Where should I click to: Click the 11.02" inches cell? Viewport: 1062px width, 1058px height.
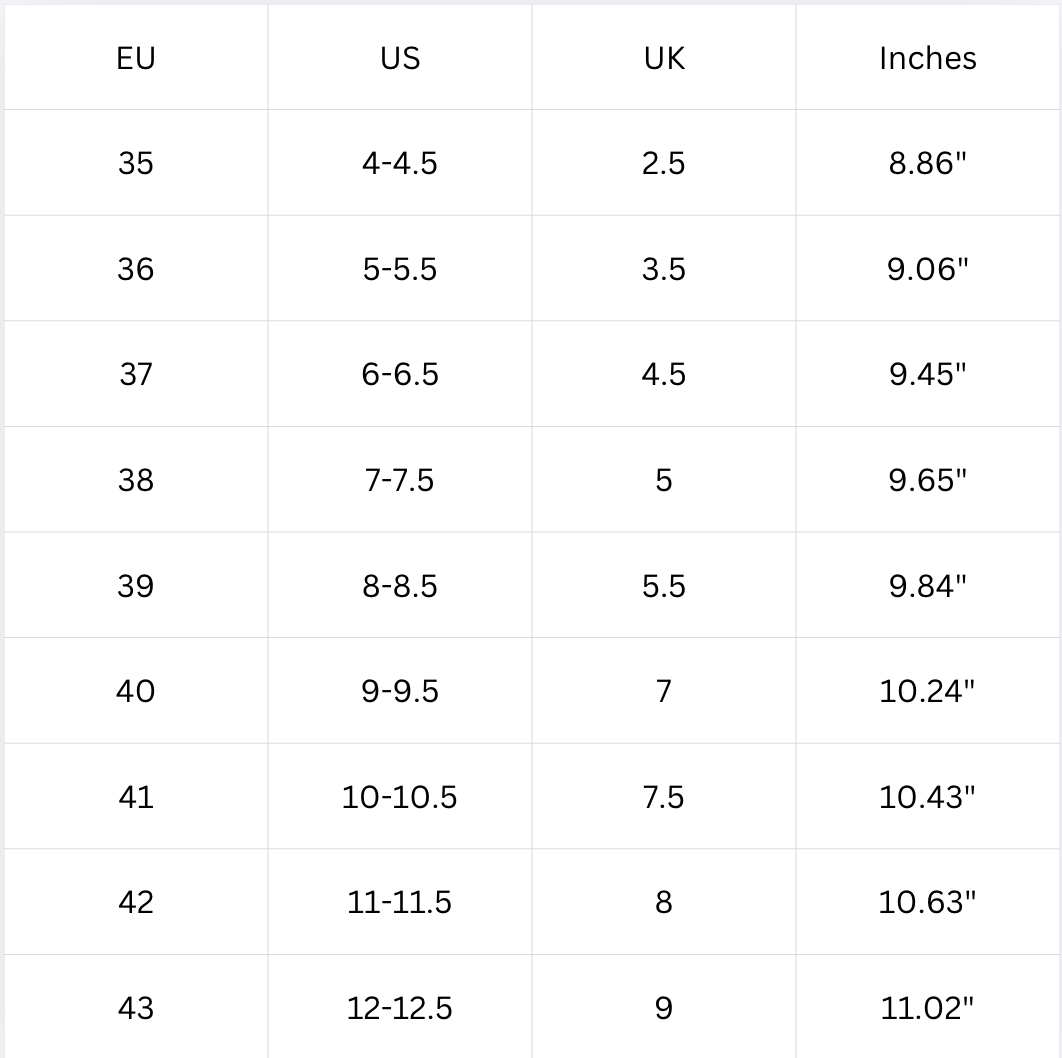pyautogui.click(x=928, y=1007)
